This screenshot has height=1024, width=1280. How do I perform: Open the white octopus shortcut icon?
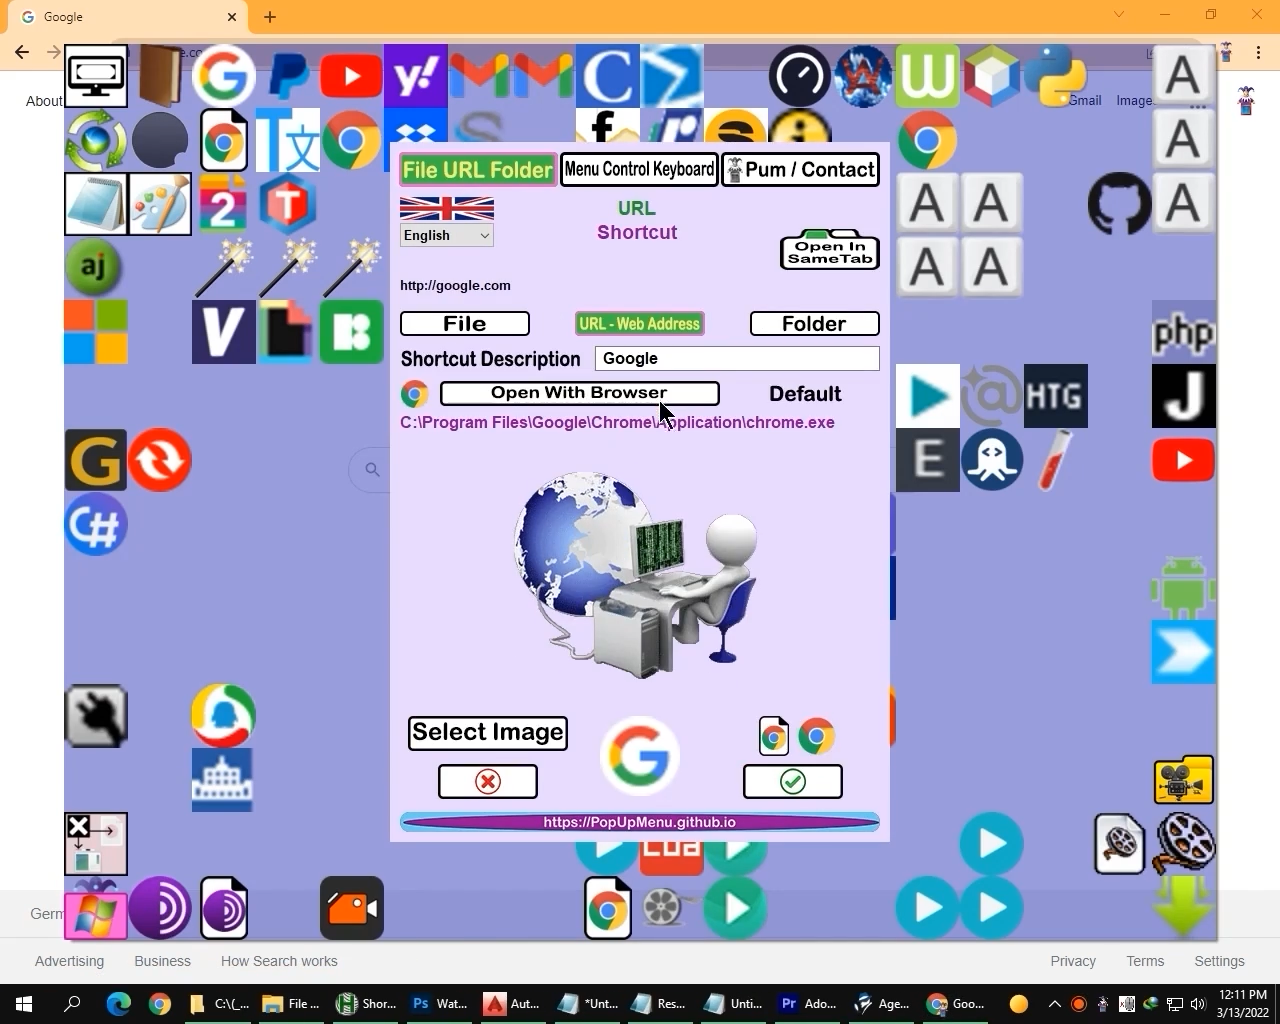[x=992, y=460]
